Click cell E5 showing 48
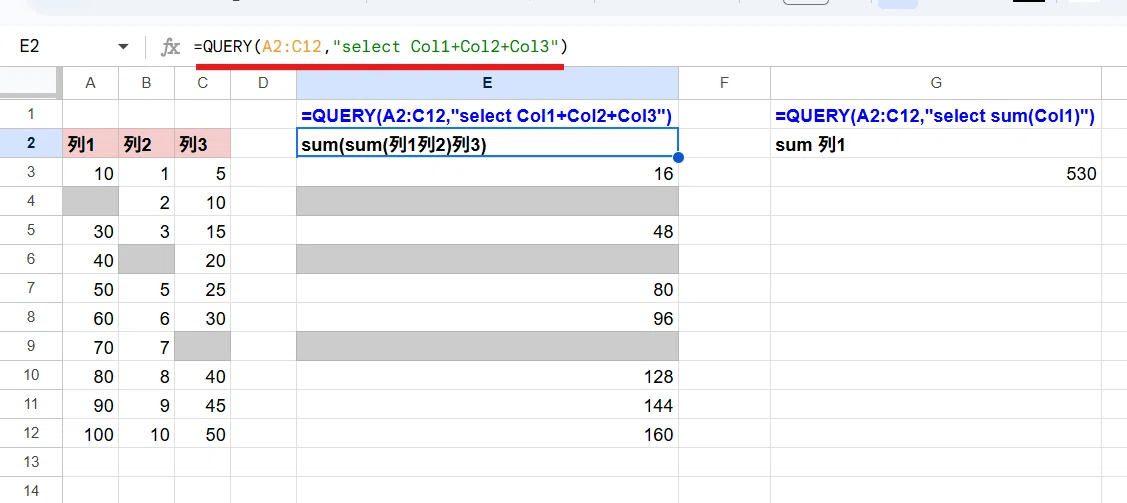This screenshot has height=503, width=1127. tap(487, 231)
